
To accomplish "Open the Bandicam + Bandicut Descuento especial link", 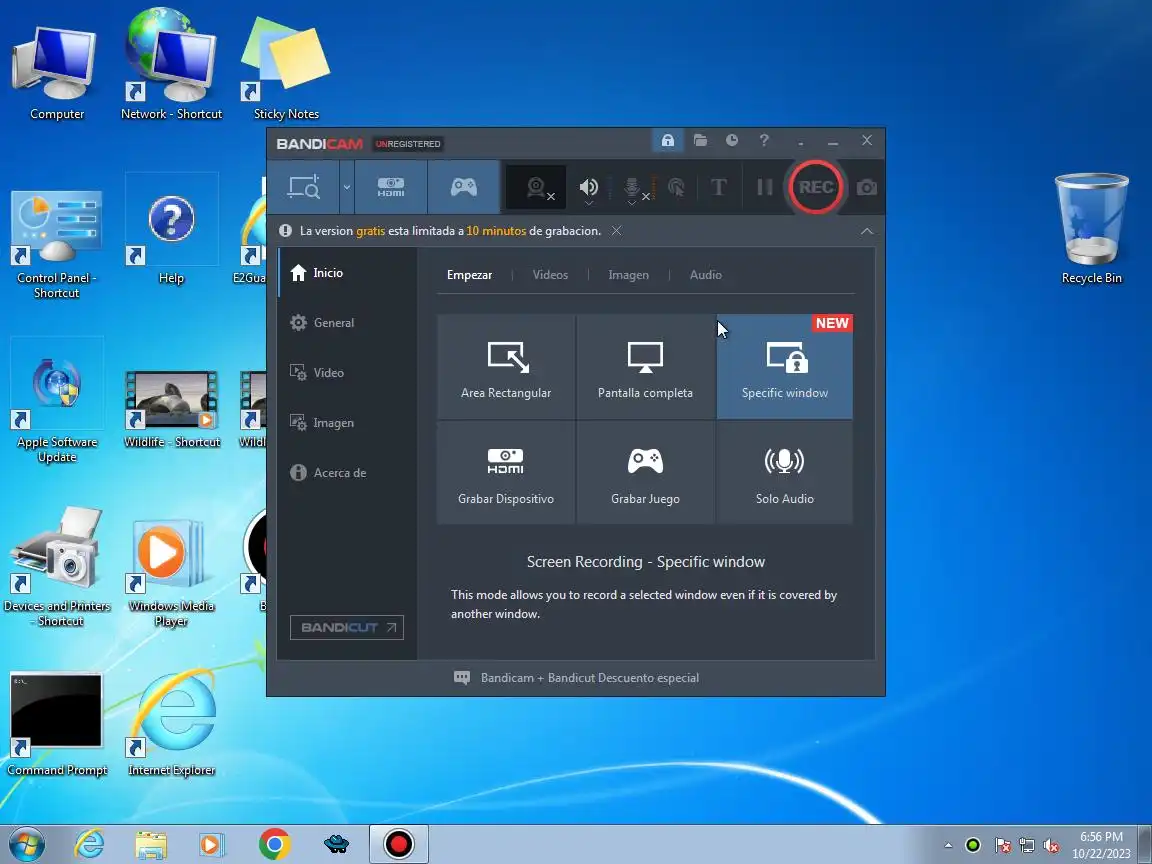I will 589,678.
